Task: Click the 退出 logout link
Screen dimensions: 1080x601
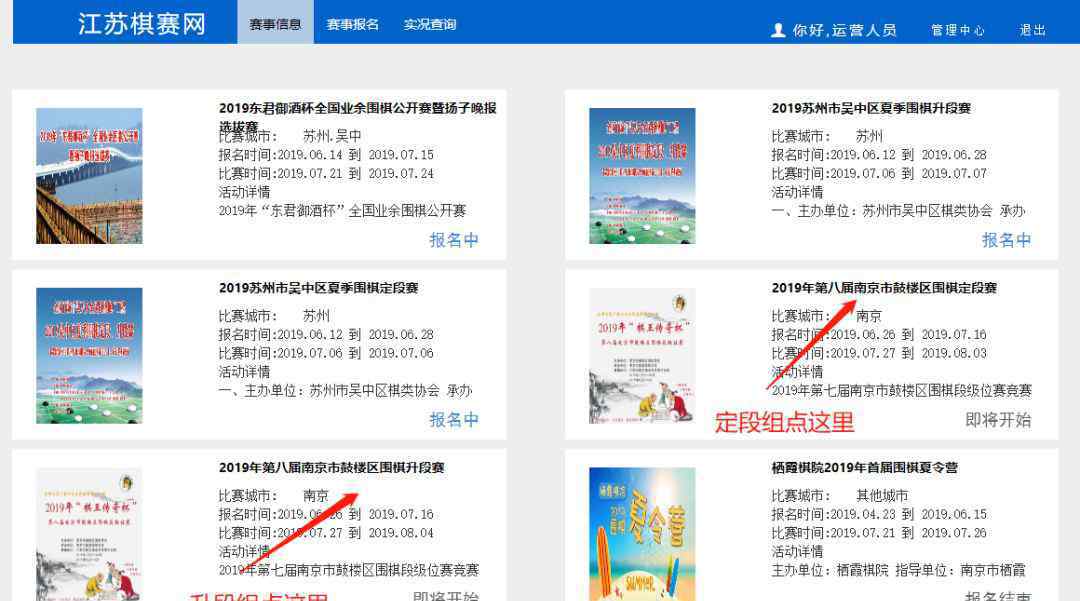Action: click(x=1032, y=30)
